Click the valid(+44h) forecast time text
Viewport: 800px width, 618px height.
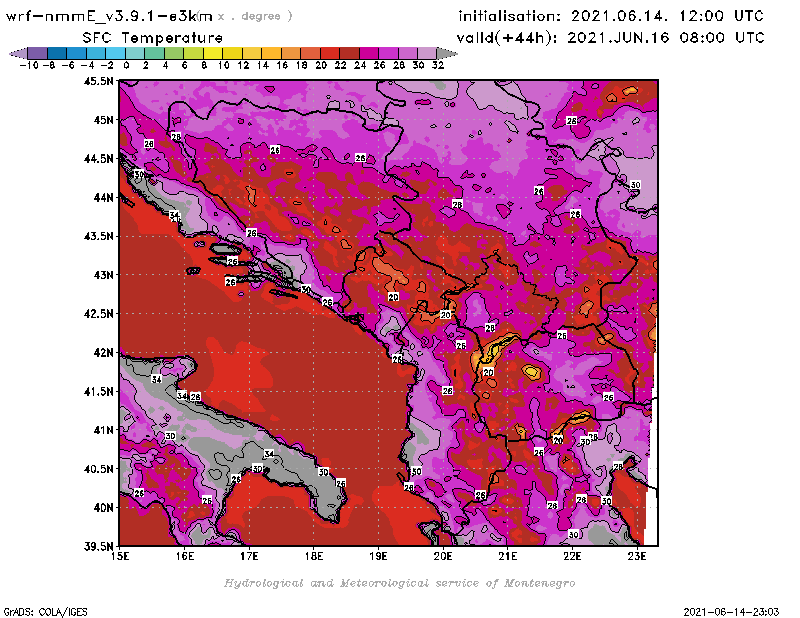tap(611, 37)
